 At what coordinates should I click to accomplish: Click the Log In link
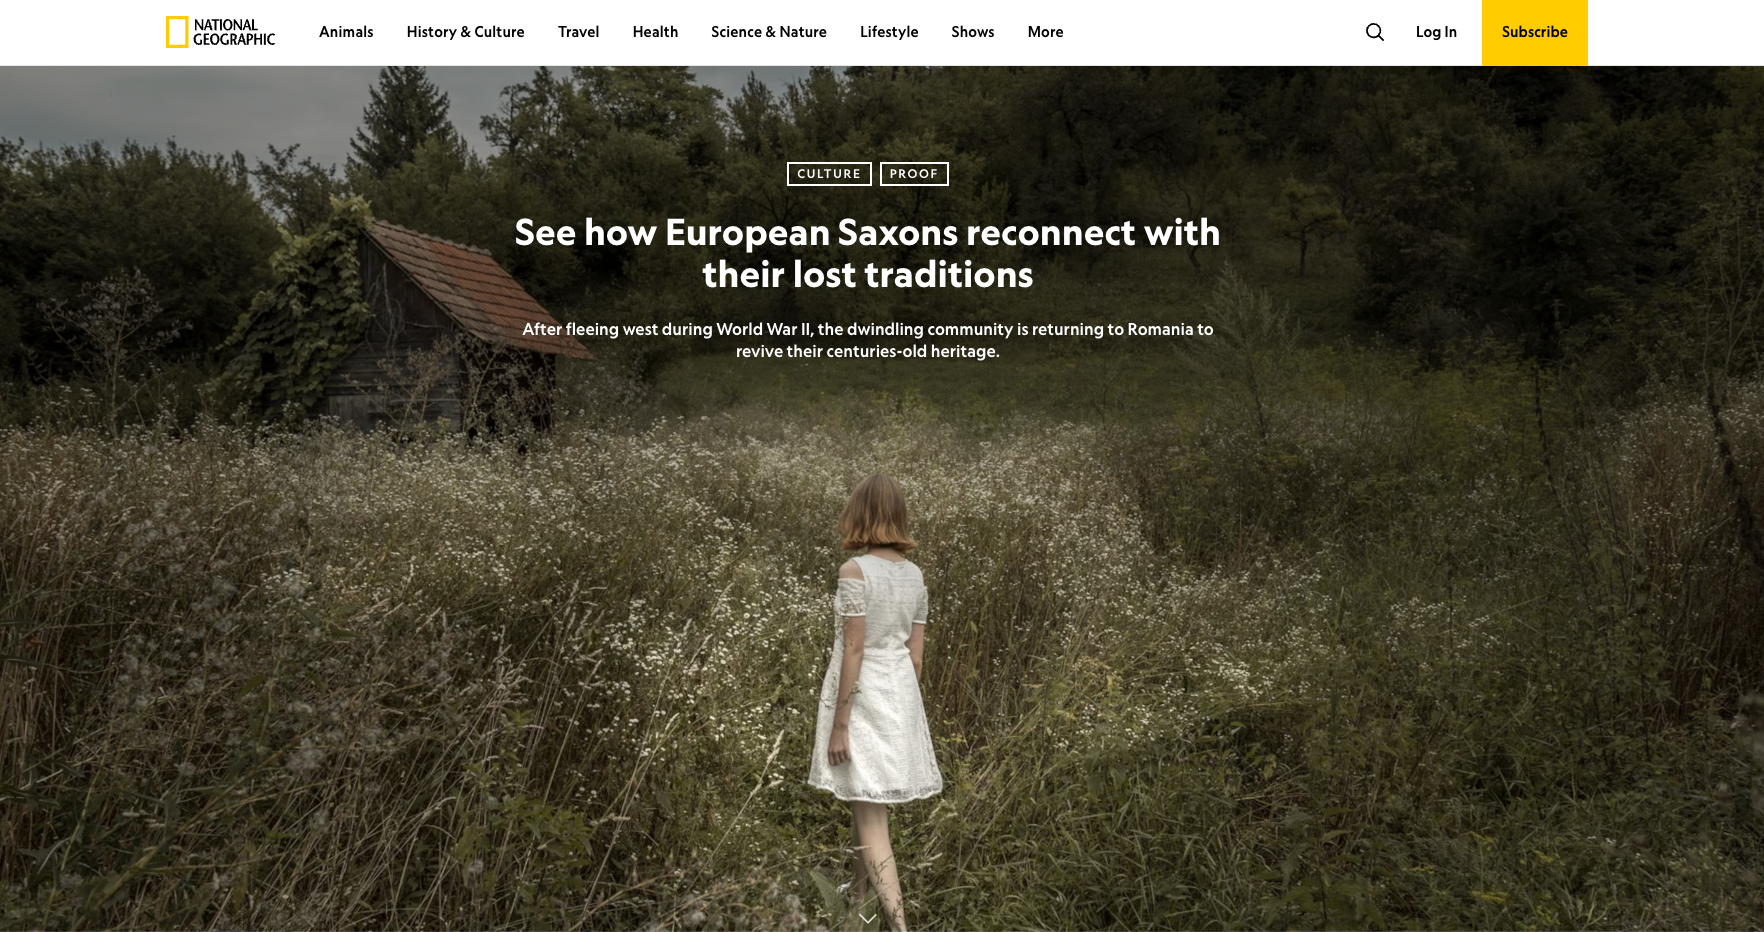tap(1436, 32)
